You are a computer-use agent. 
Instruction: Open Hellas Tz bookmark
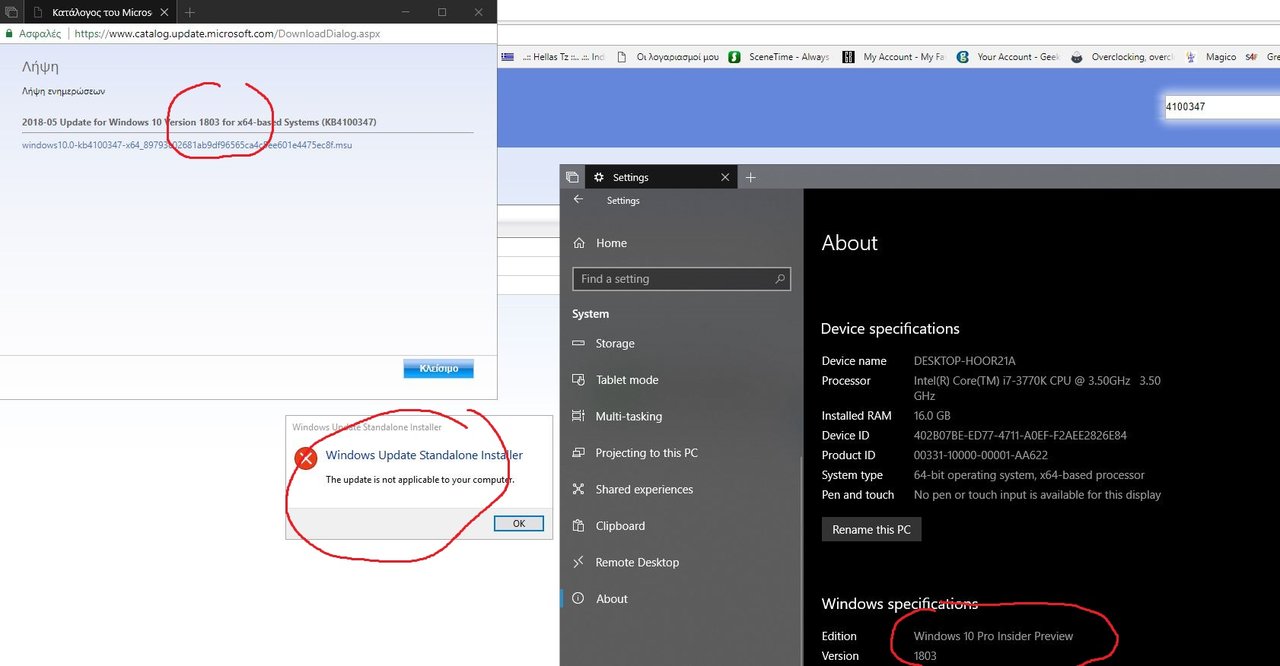point(554,57)
